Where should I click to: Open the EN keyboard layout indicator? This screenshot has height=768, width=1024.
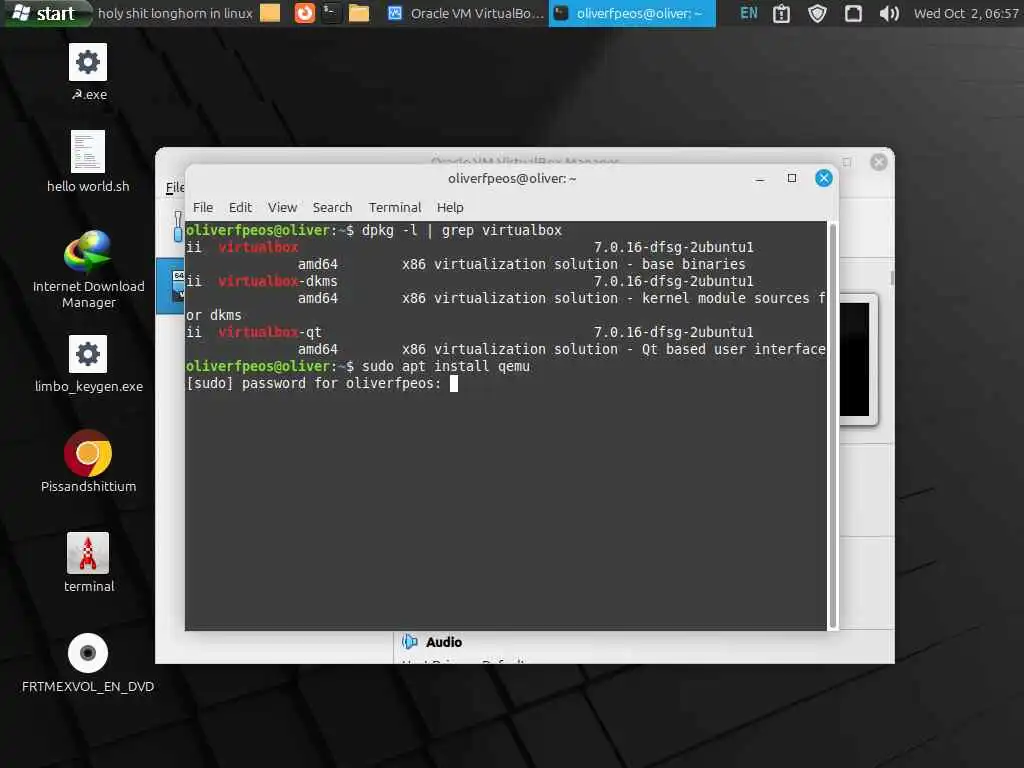[749, 13]
